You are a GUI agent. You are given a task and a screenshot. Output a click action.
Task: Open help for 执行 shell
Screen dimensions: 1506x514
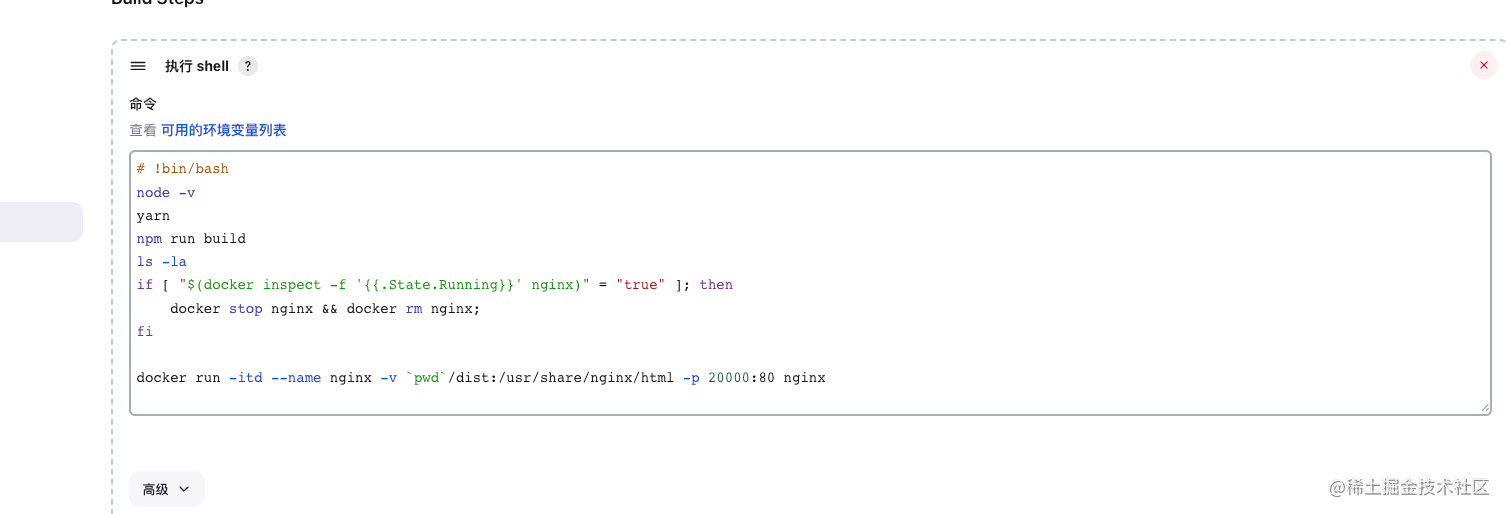(x=248, y=66)
